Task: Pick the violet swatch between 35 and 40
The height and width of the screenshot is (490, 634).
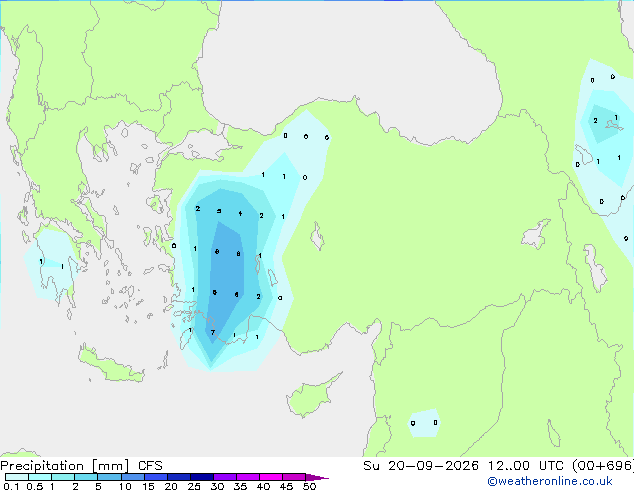Action: 248,477
